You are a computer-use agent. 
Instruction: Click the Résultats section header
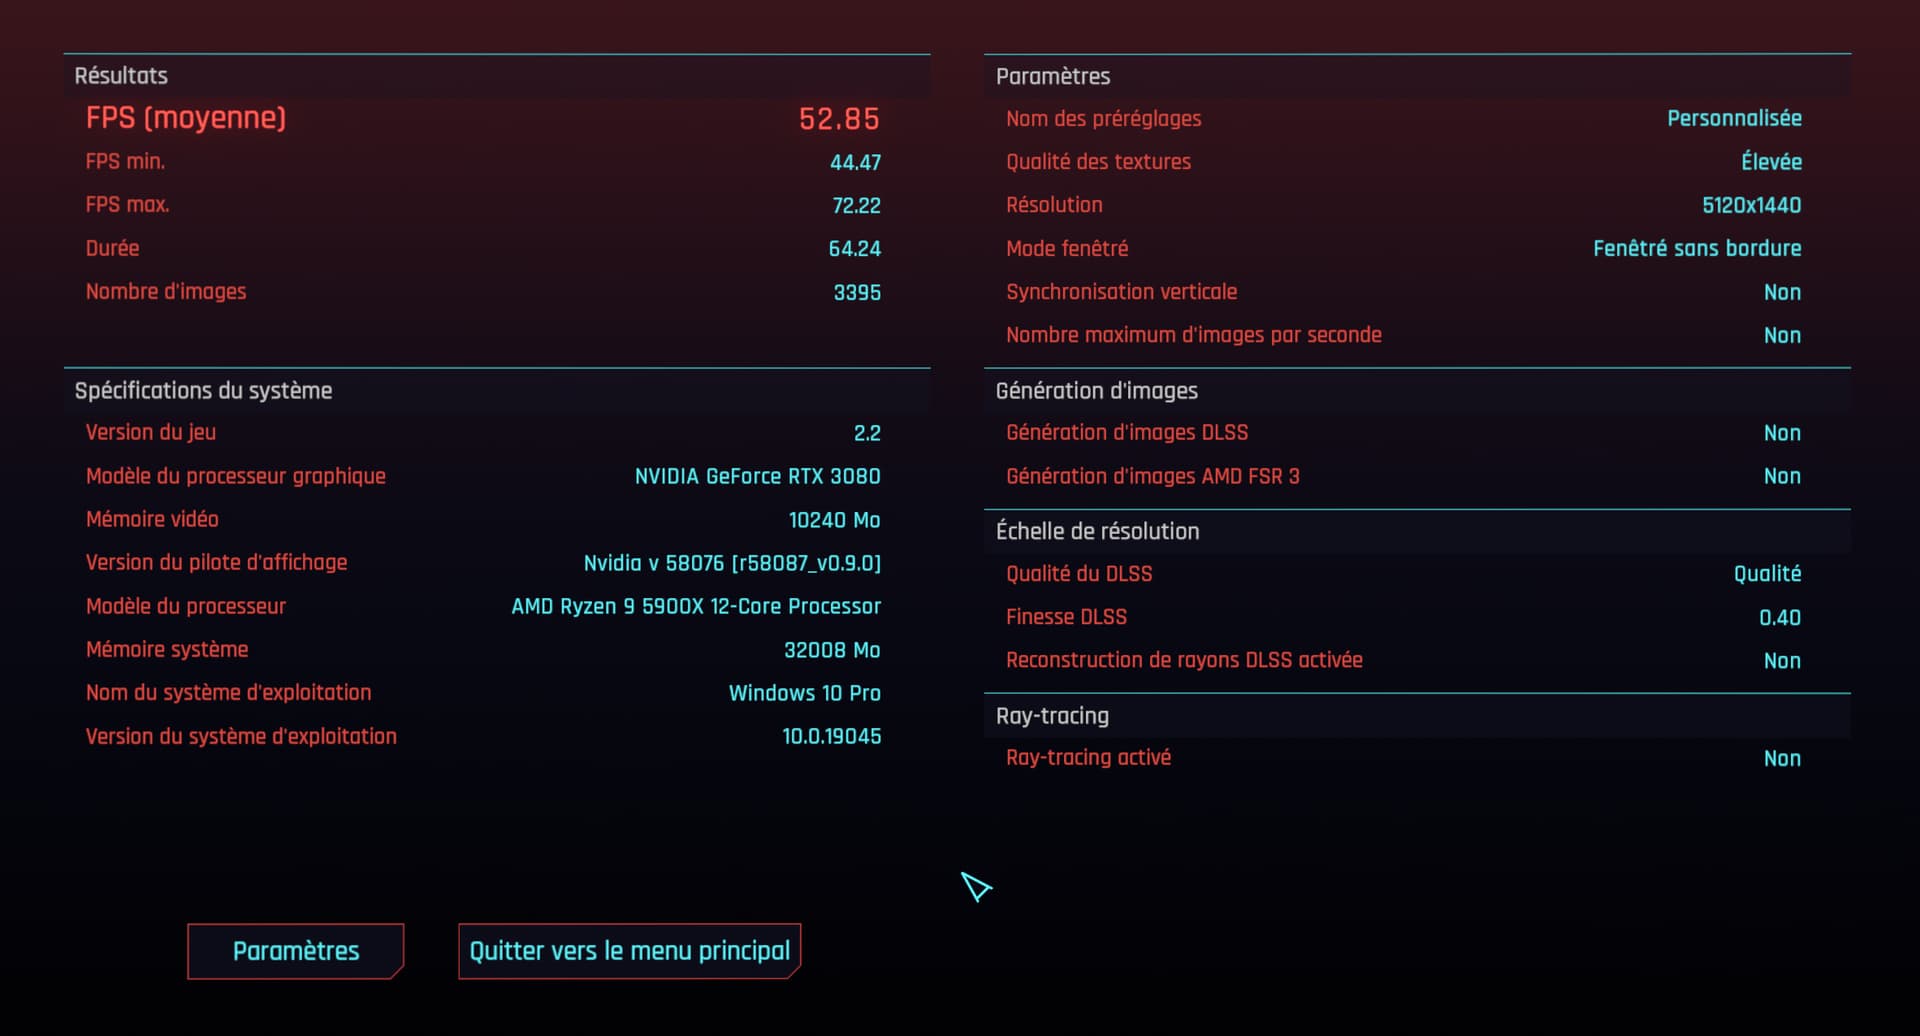121,76
